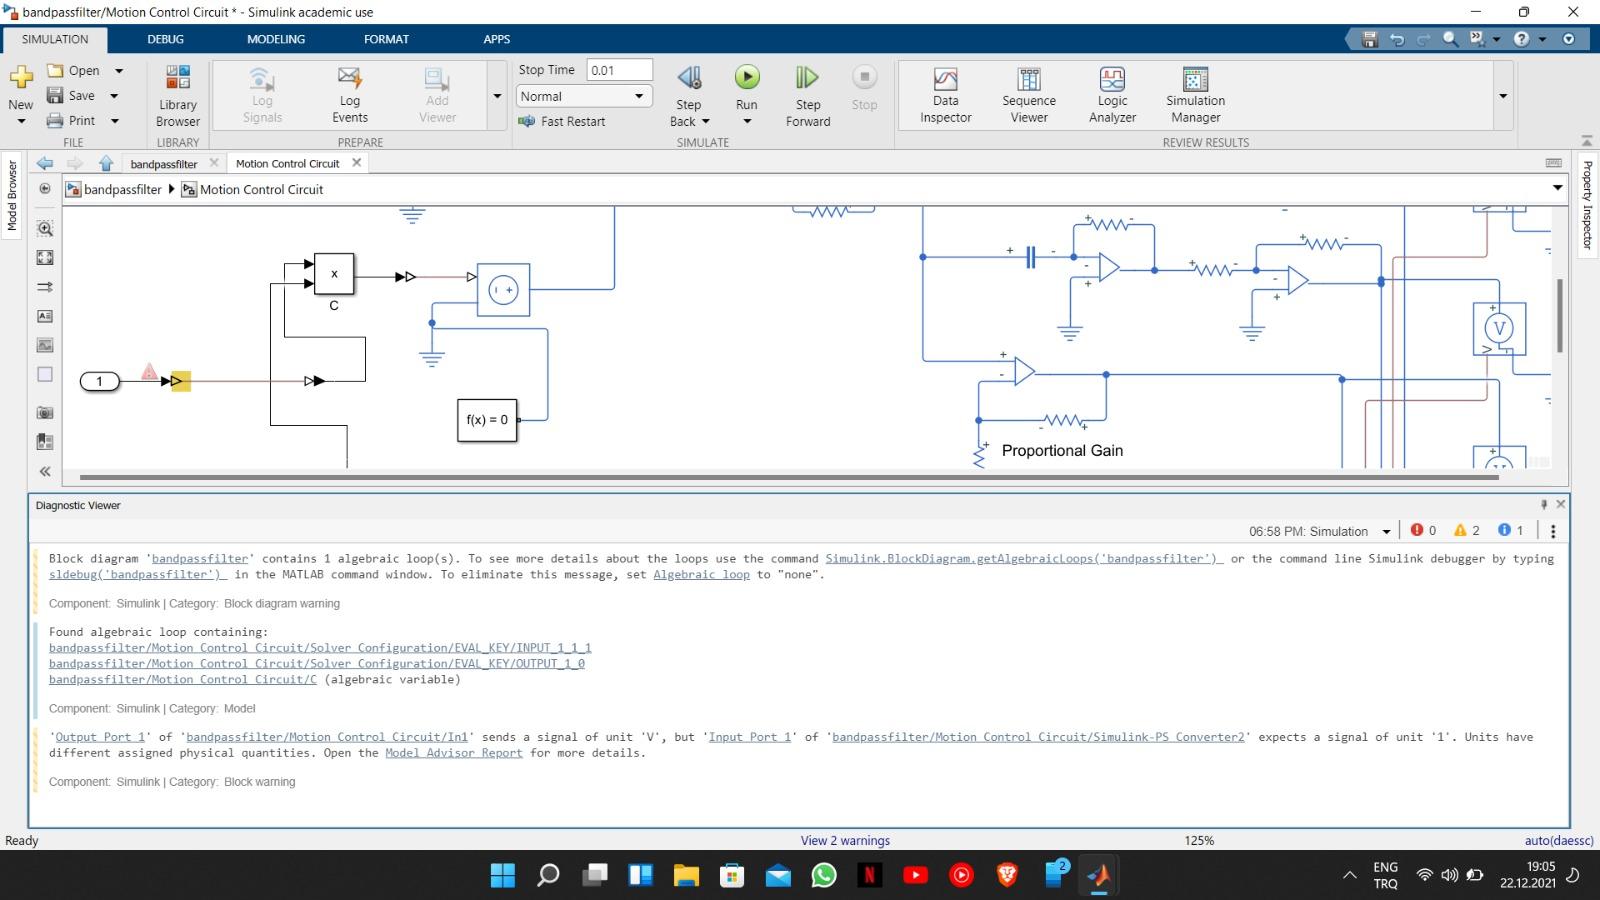Image resolution: width=1600 pixels, height=900 pixels.
Task: Open the Data Inspector
Action: coord(944,95)
